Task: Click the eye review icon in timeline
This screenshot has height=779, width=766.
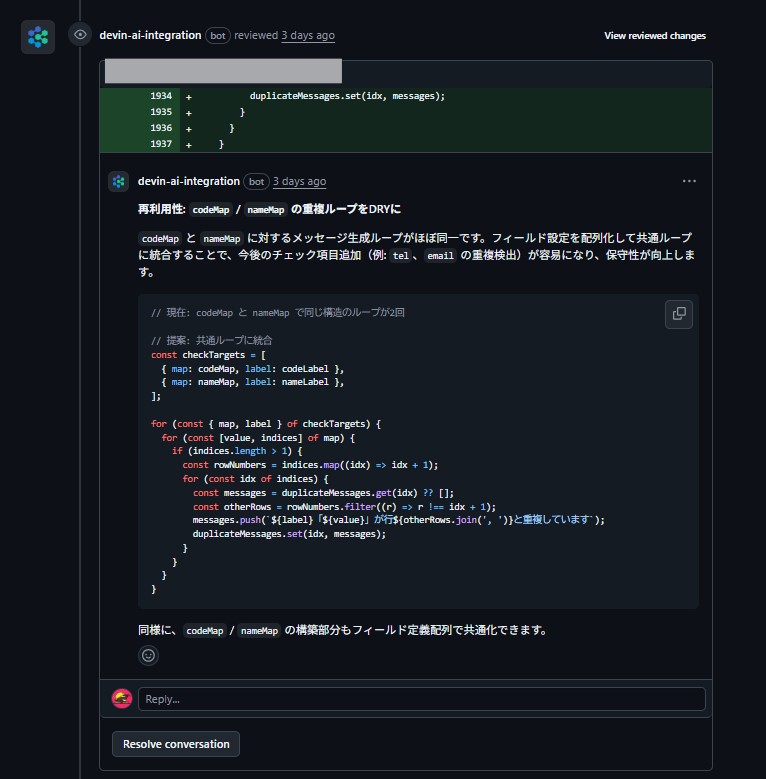Action: coord(80,35)
